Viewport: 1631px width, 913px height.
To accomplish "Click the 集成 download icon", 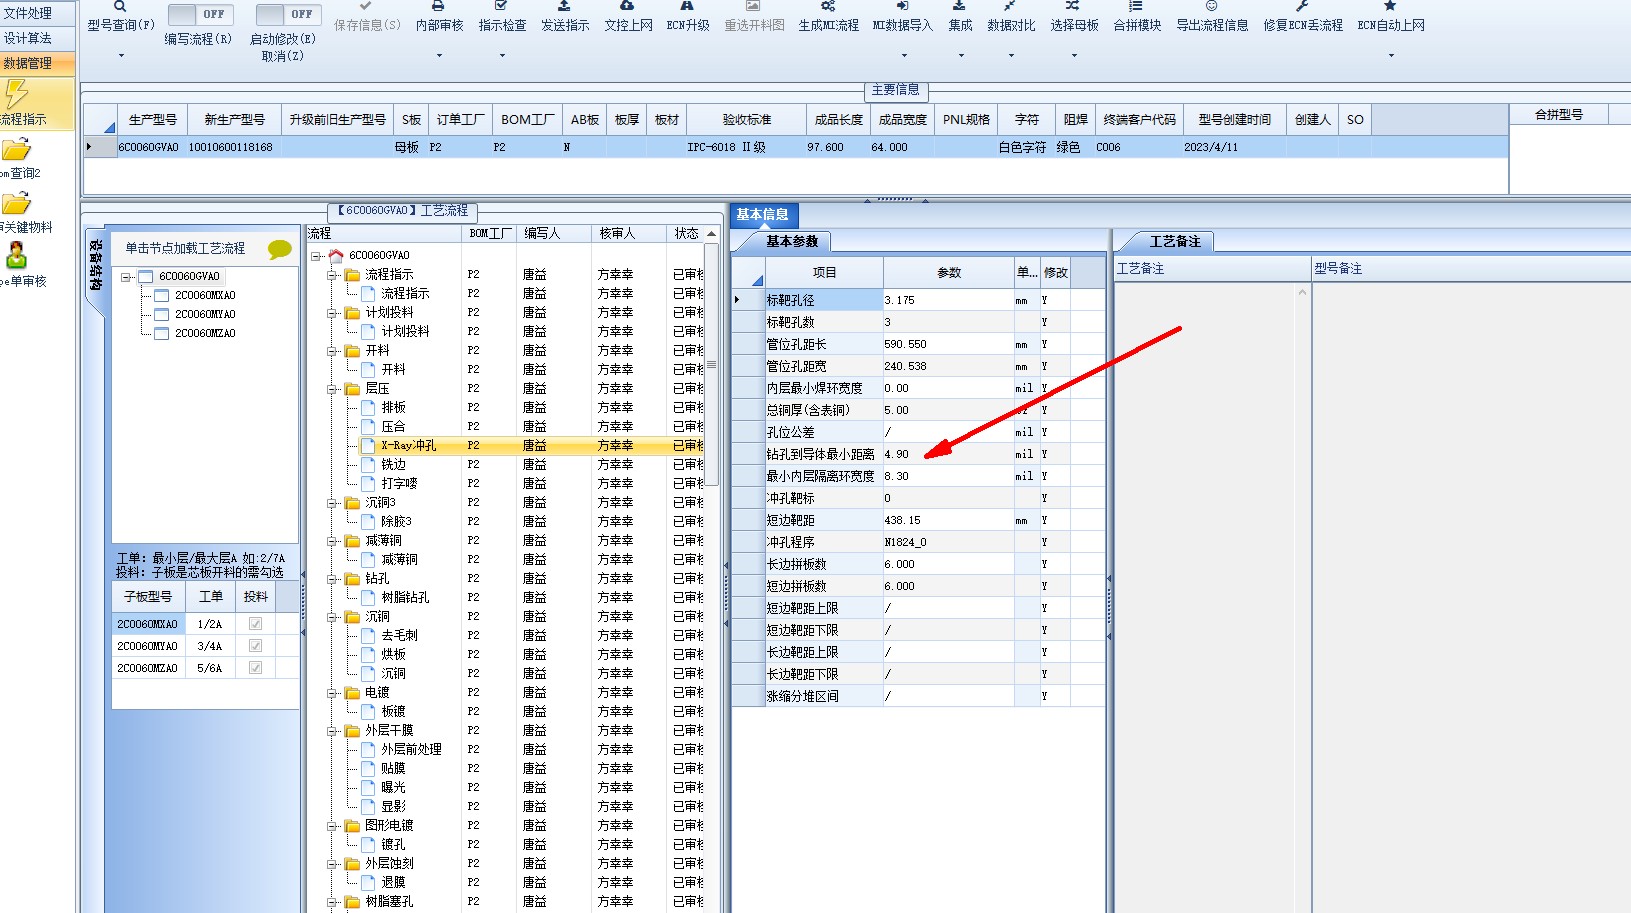I will tap(959, 6).
